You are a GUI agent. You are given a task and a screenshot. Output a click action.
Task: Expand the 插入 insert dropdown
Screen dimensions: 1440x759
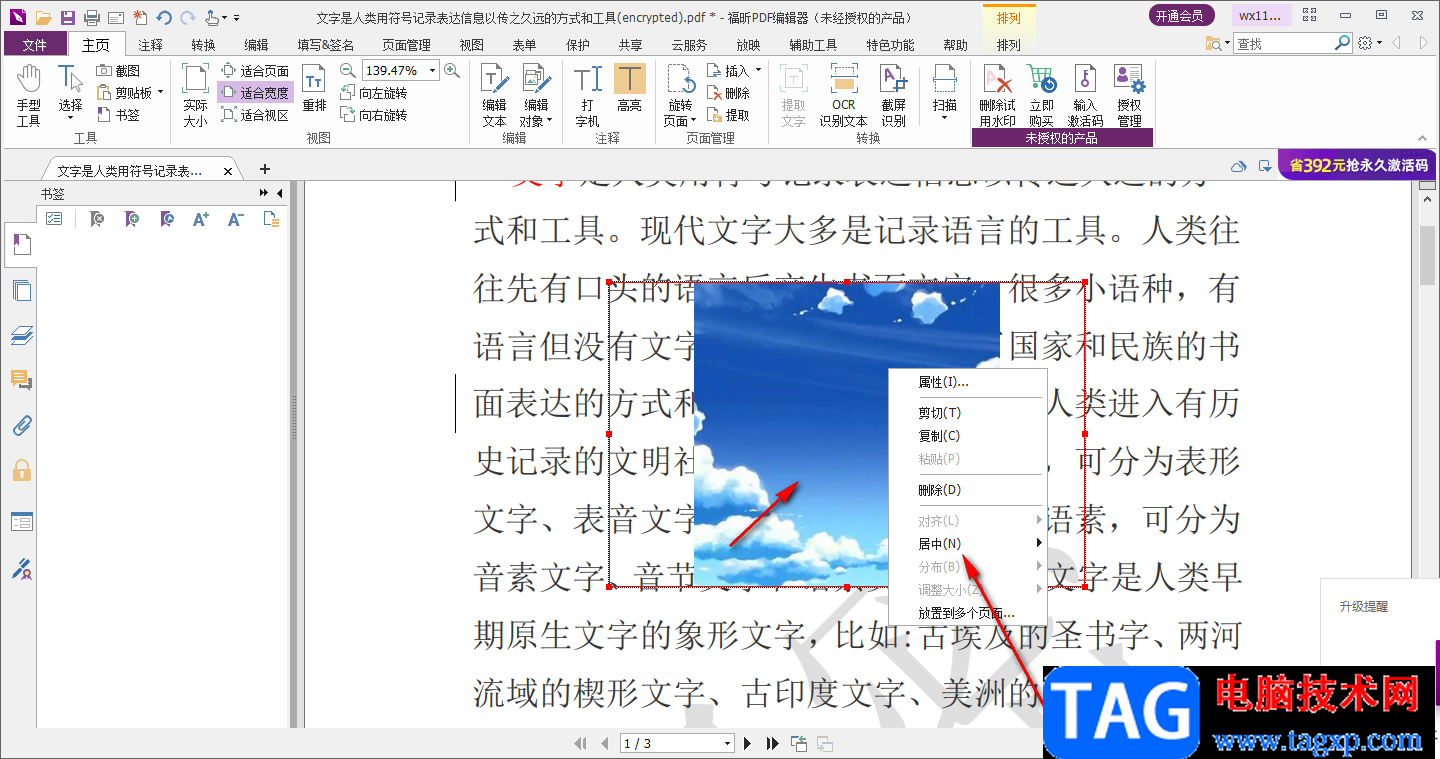tap(758, 71)
